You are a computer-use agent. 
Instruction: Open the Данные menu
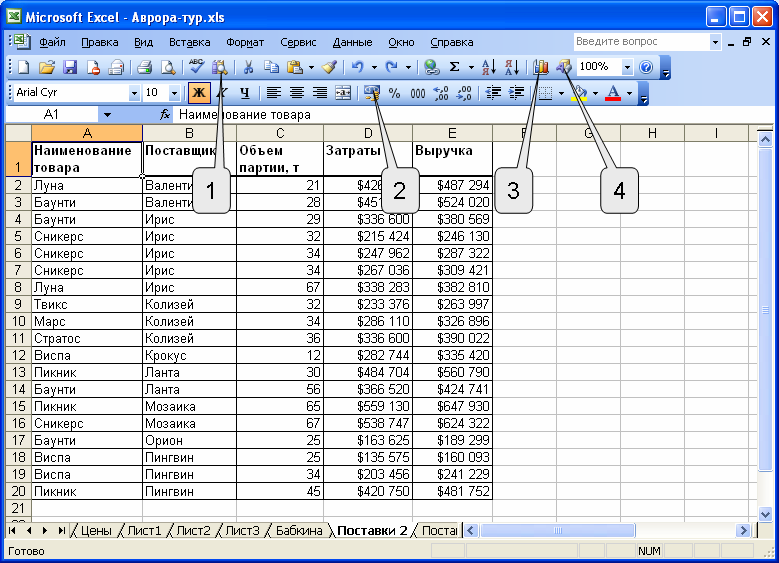[352, 42]
